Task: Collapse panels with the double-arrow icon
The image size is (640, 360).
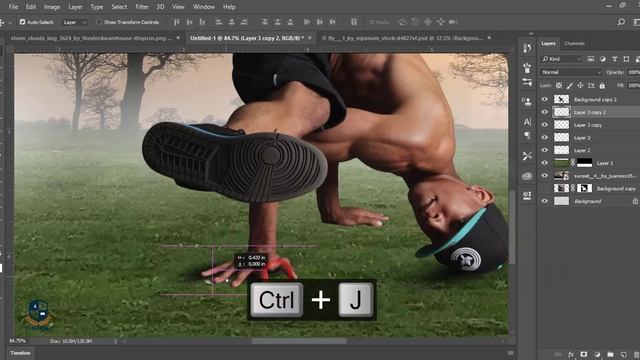Action: [531, 34]
